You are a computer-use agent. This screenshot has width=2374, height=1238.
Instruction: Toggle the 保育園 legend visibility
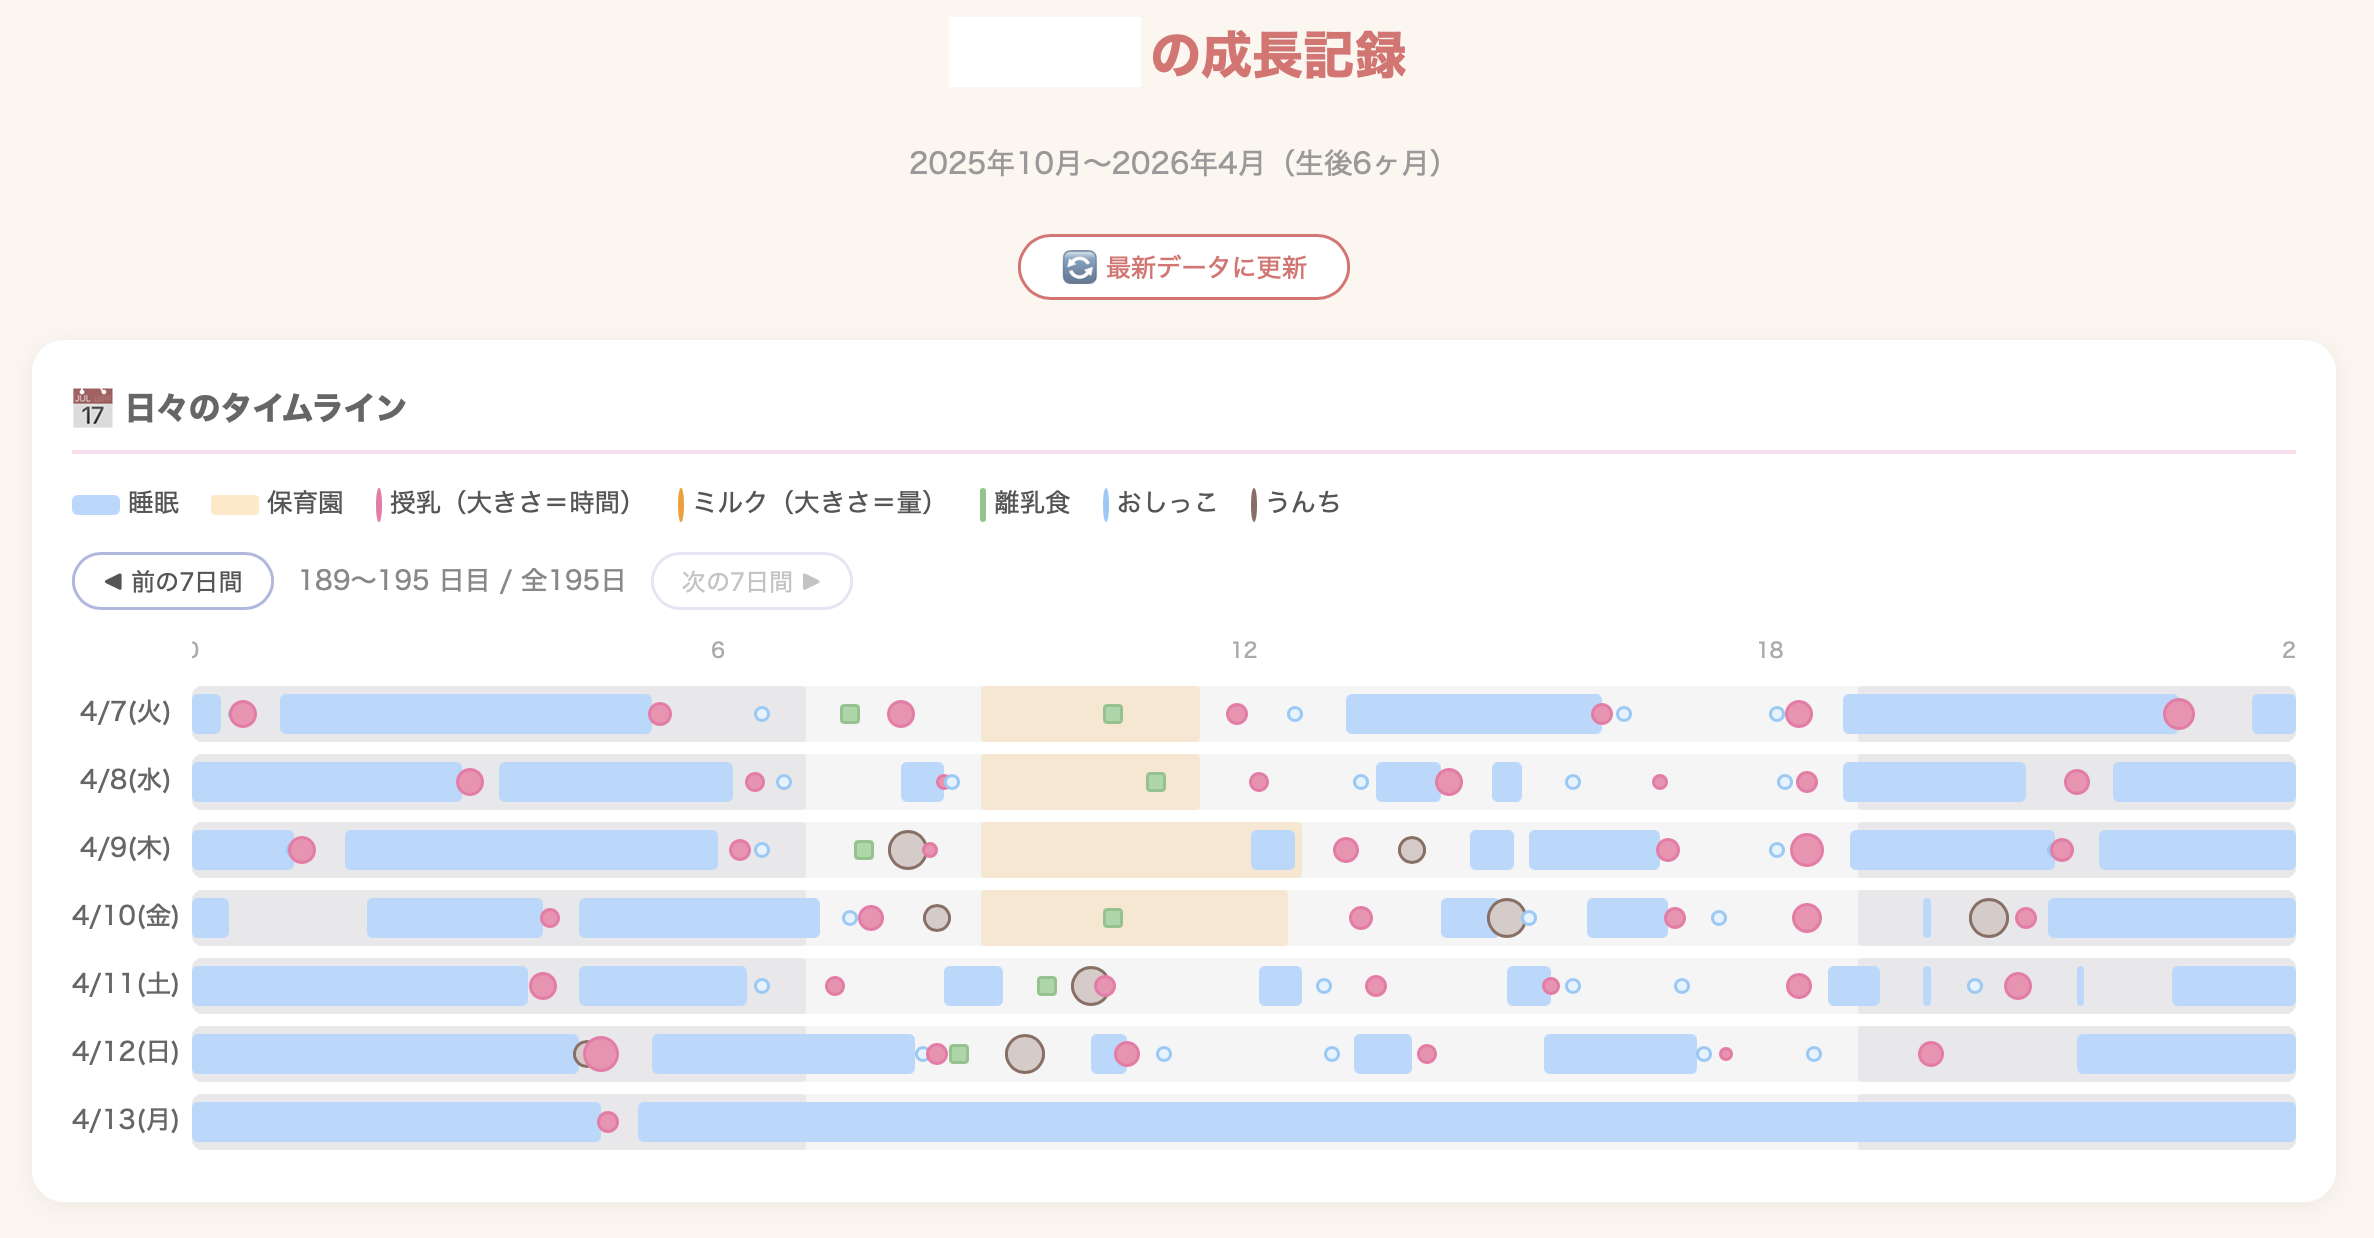click(x=235, y=503)
